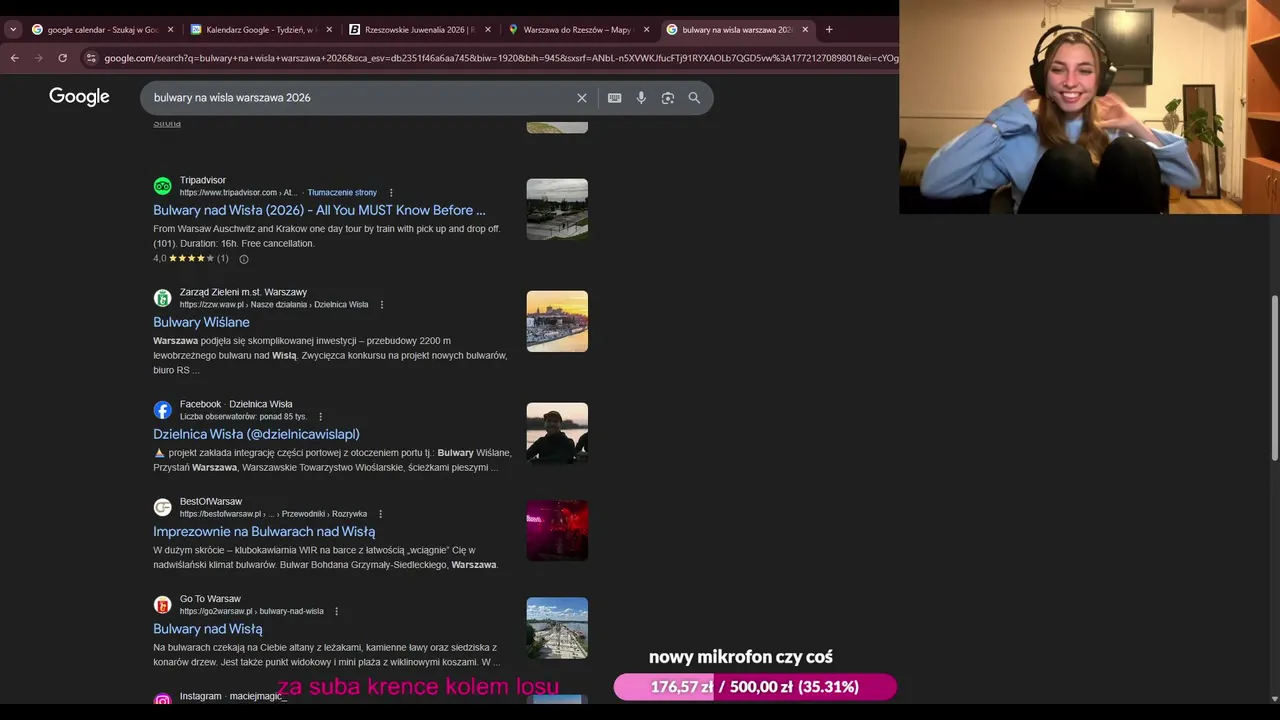Click 'Liczba obserwatorów: ponad 85 tys.' text

243,417
